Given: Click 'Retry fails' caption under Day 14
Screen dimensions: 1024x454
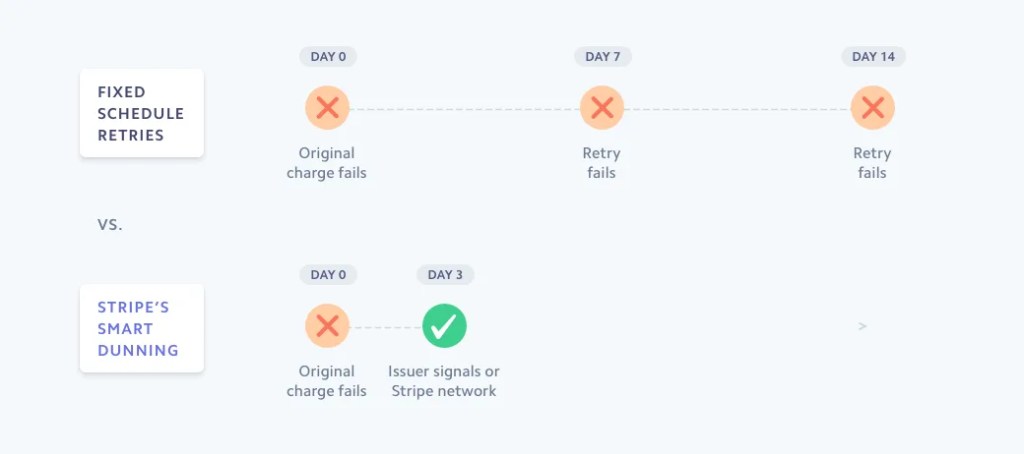Looking at the screenshot, I should coord(872,163).
